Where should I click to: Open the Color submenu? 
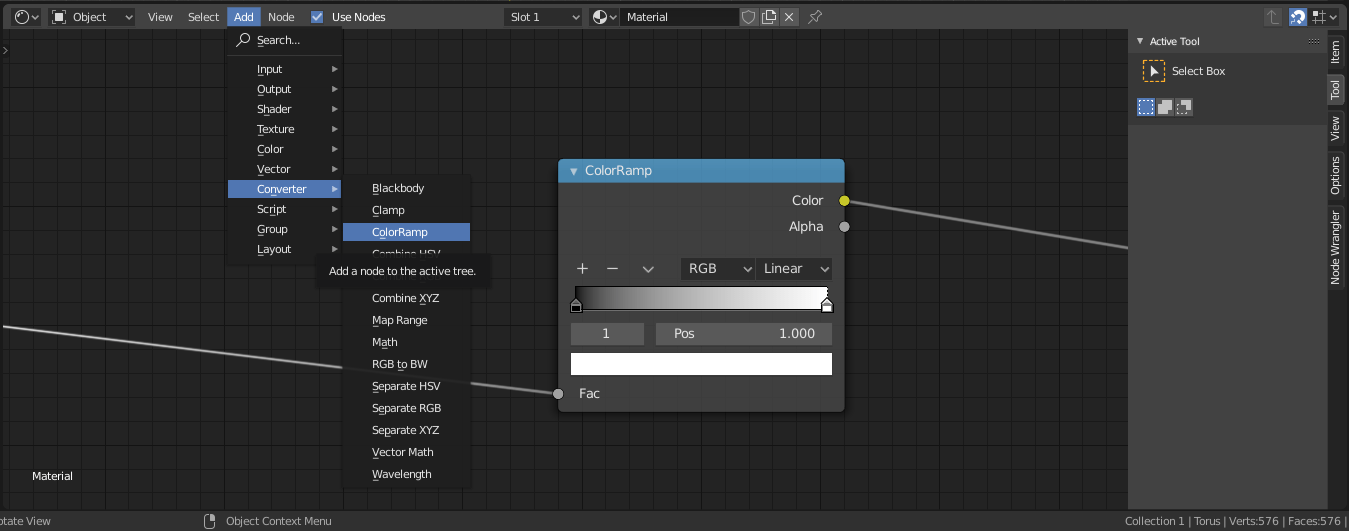(x=285, y=149)
